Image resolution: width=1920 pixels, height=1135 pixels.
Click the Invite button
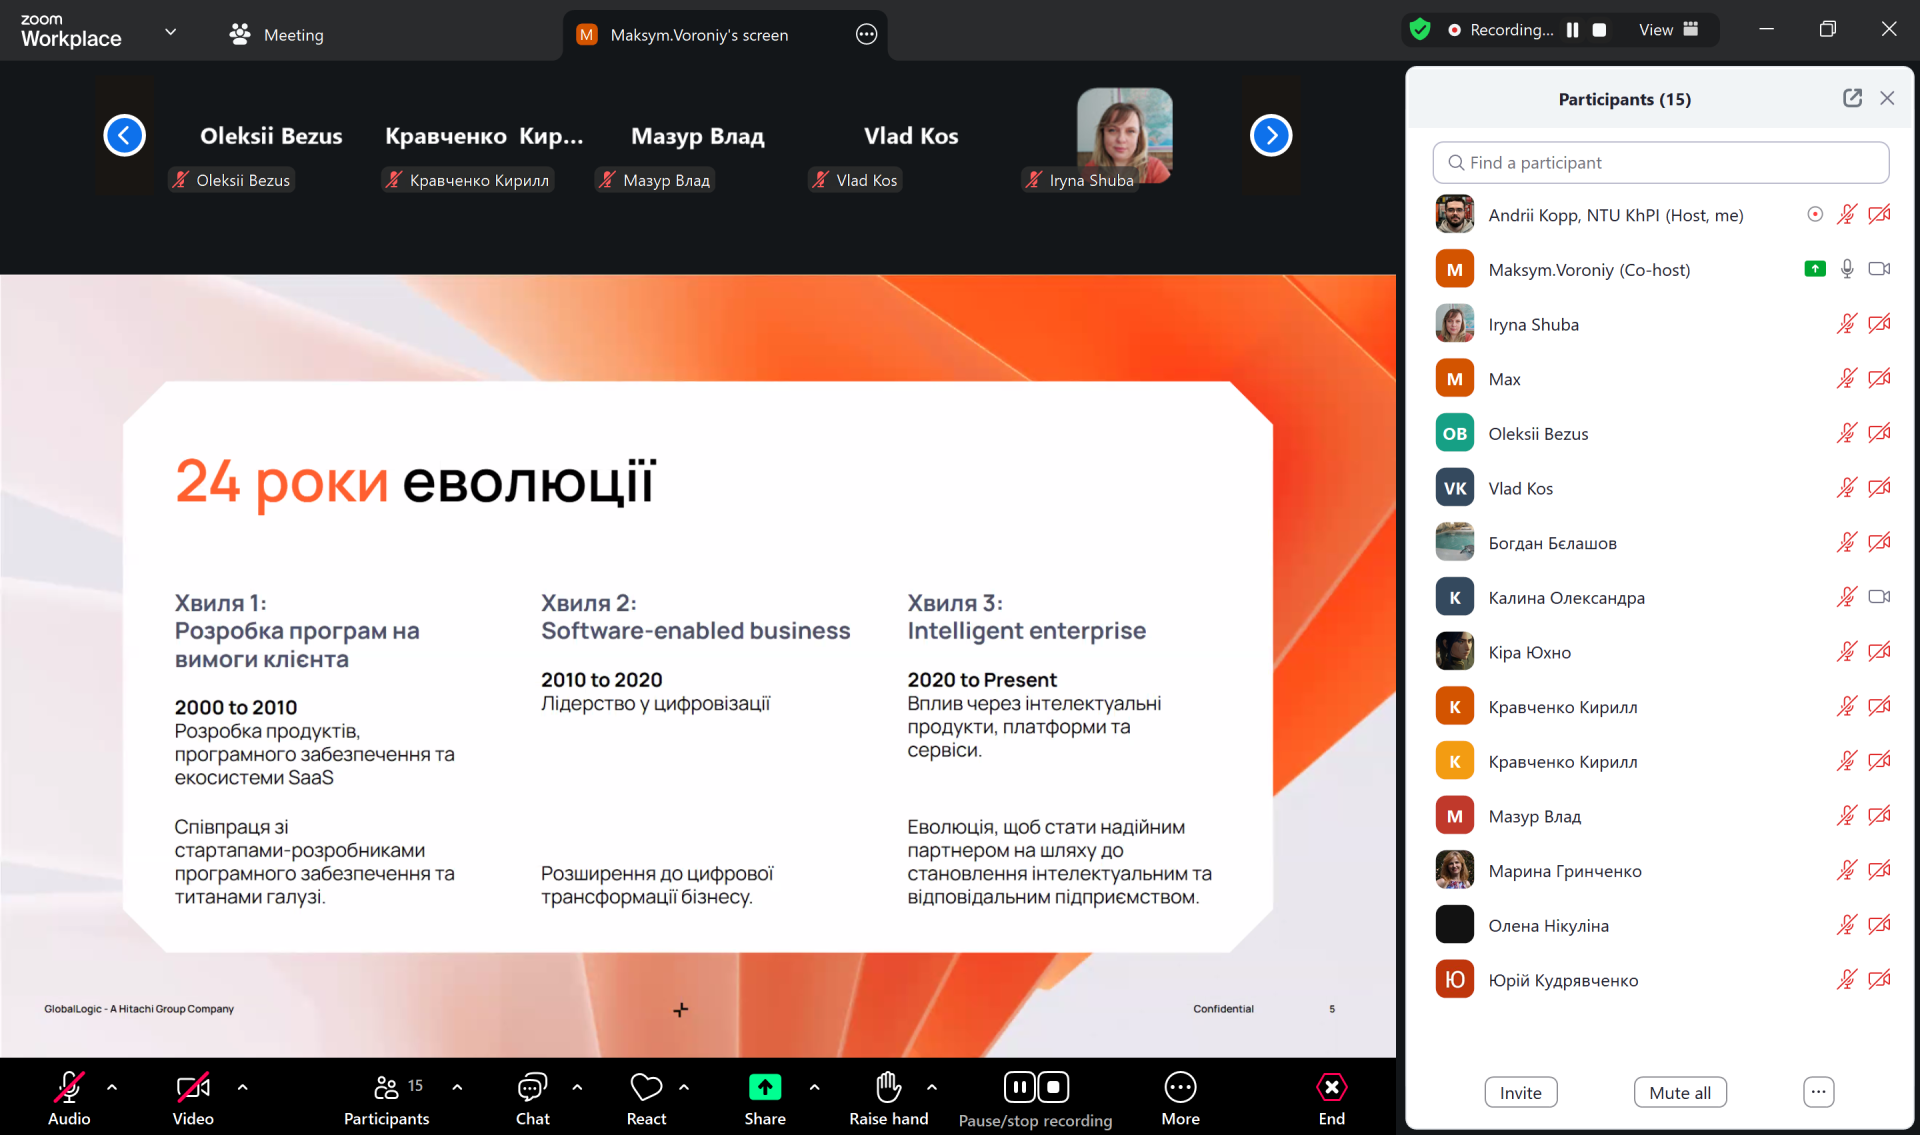1520,1093
